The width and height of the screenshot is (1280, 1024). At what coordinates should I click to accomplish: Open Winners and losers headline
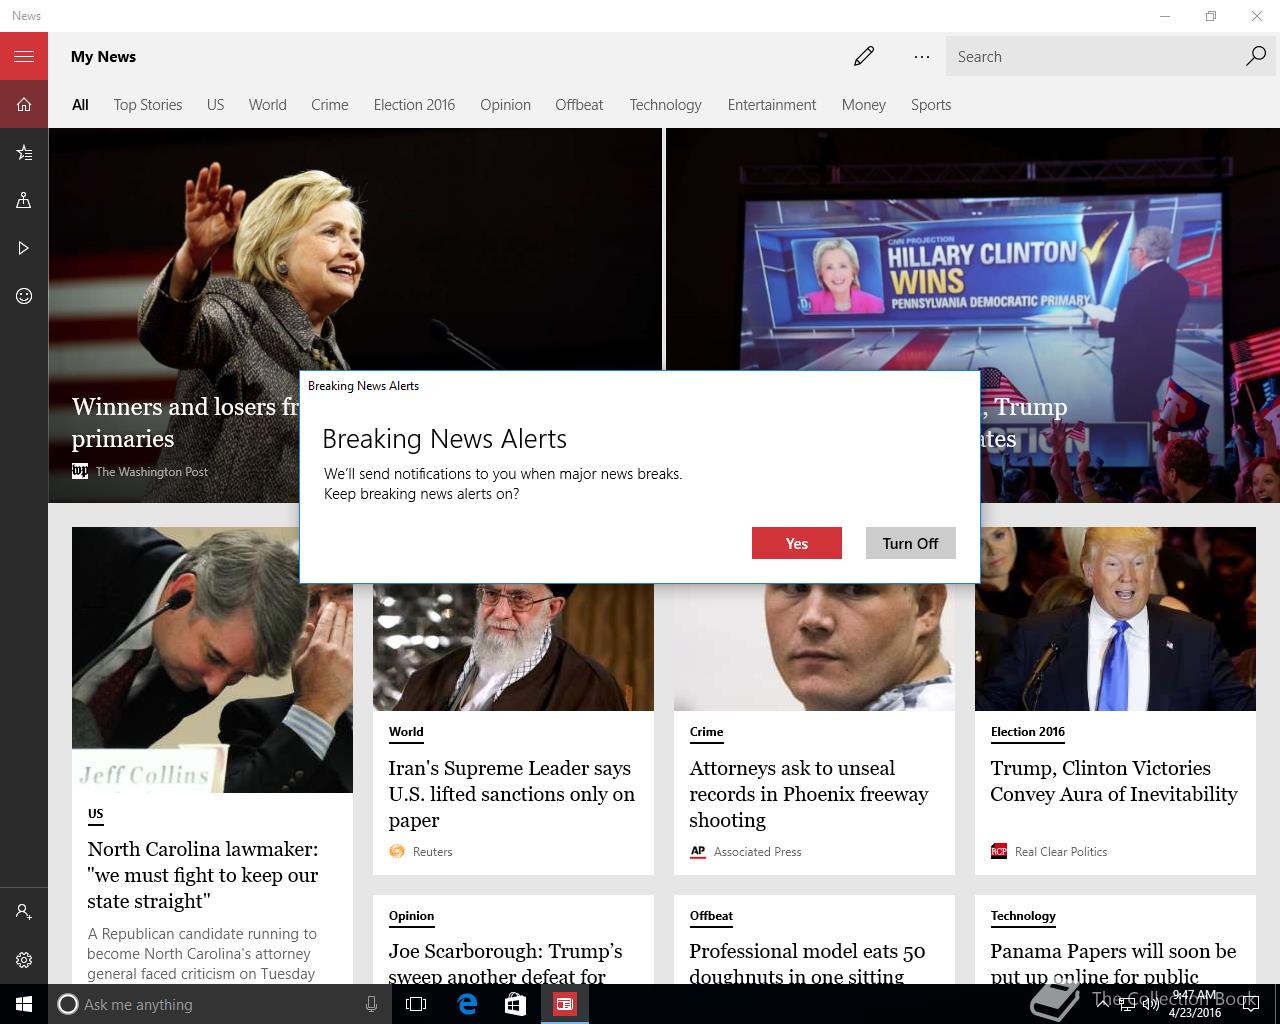point(185,422)
